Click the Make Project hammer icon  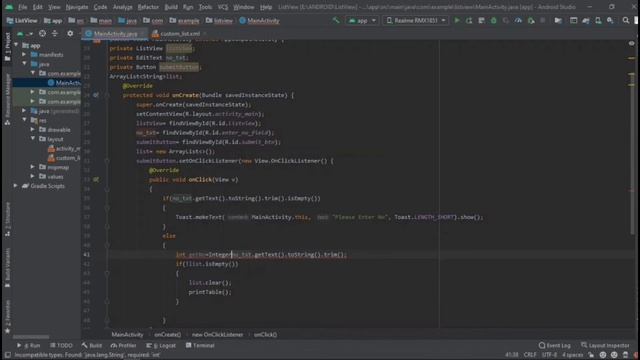[x=336, y=20]
